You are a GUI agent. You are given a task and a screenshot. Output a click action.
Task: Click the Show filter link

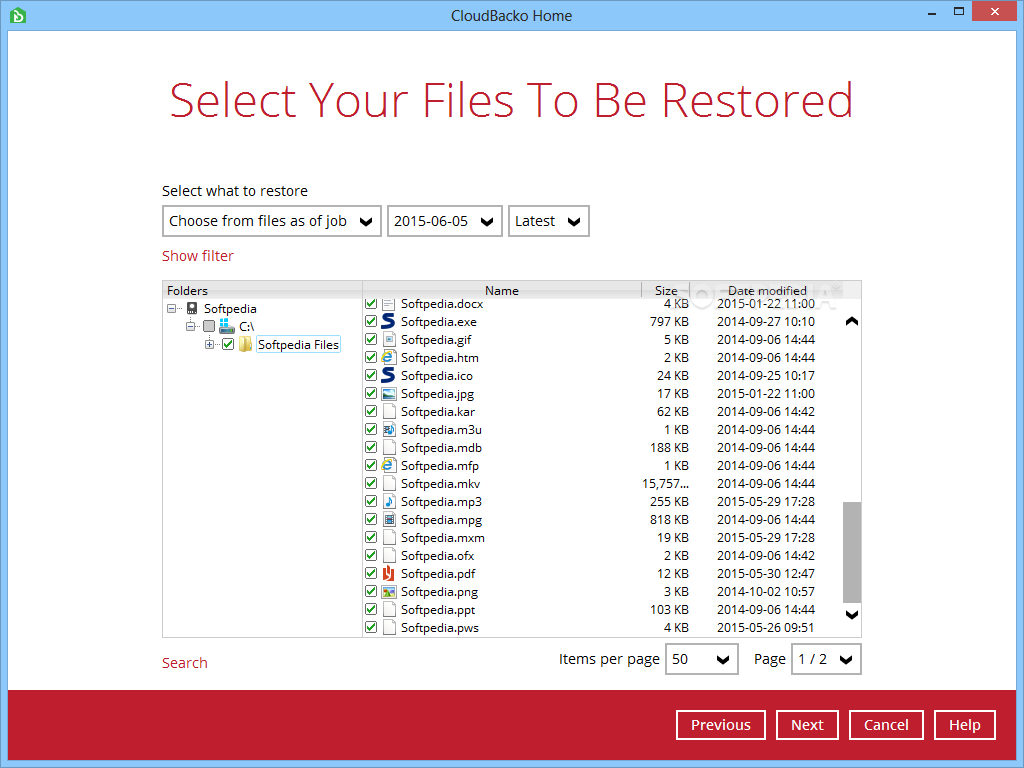(198, 256)
